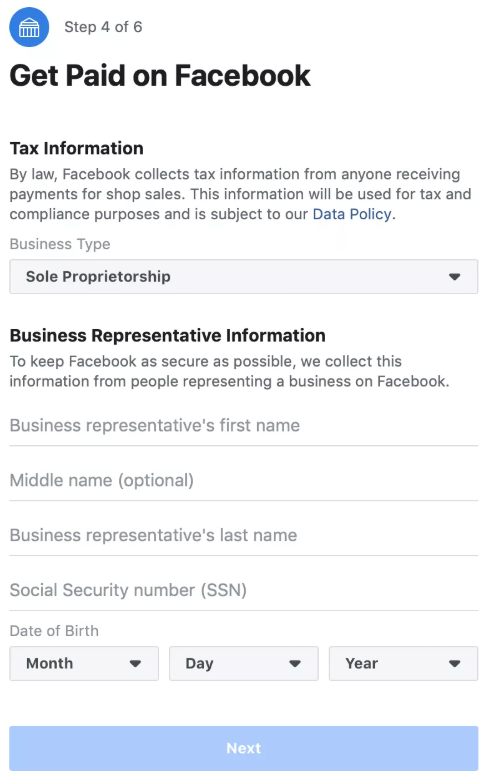480x772 pixels.
Task: Click the business representative's last name field
Action: pyautogui.click(x=244, y=535)
